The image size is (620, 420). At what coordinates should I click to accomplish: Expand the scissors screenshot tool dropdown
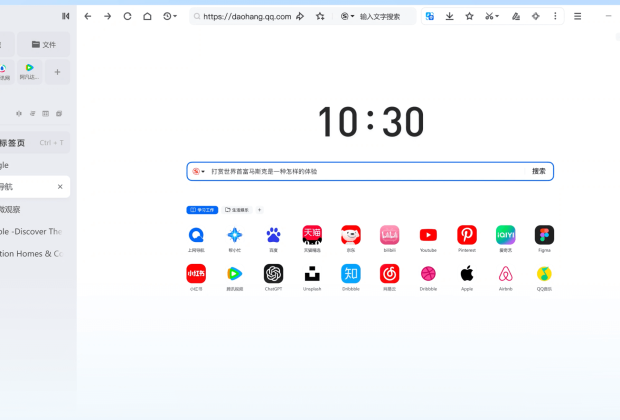tap(492, 16)
